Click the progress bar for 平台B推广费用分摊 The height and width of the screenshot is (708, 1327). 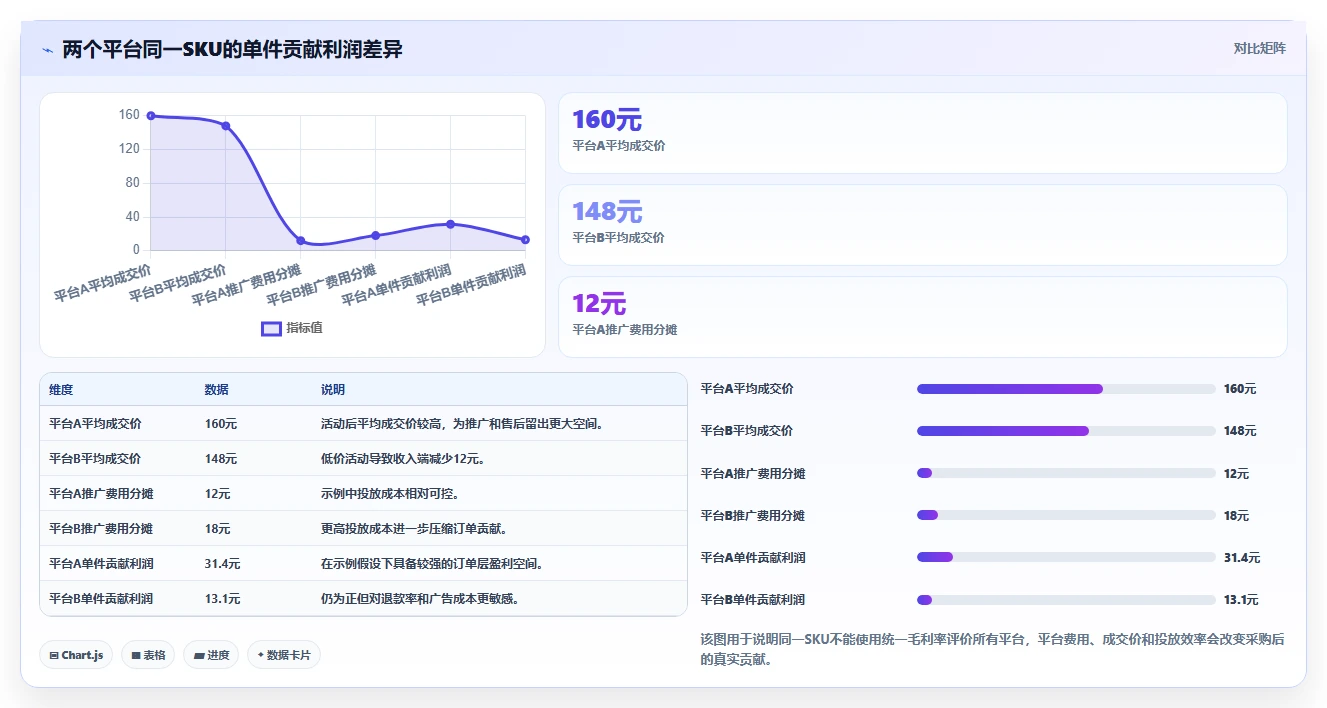coord(1066,515)
